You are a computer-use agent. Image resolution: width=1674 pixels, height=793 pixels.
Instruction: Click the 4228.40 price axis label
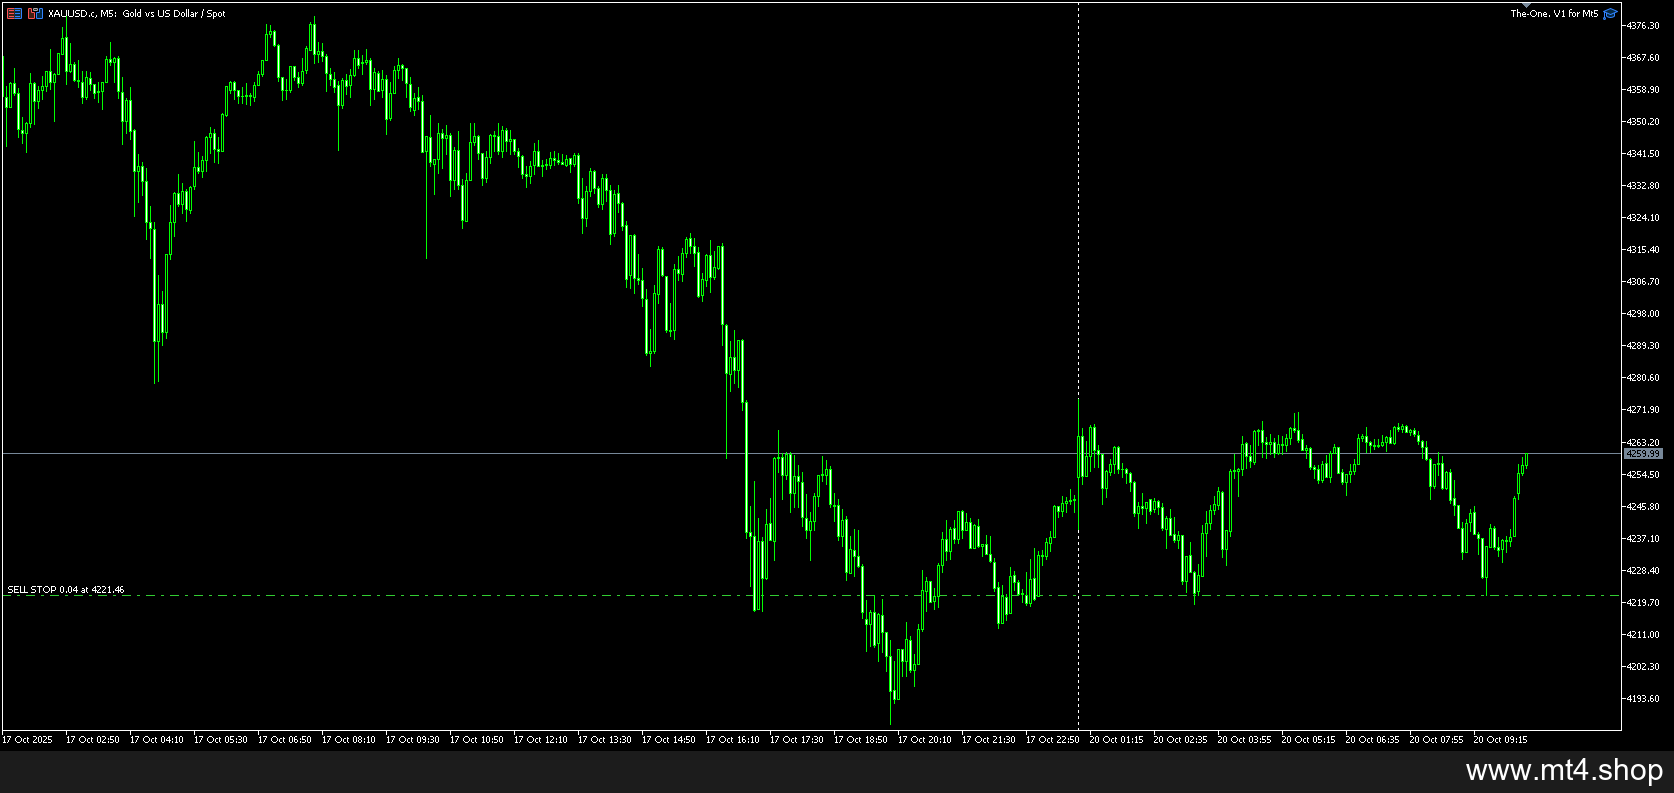[1643, 571]
